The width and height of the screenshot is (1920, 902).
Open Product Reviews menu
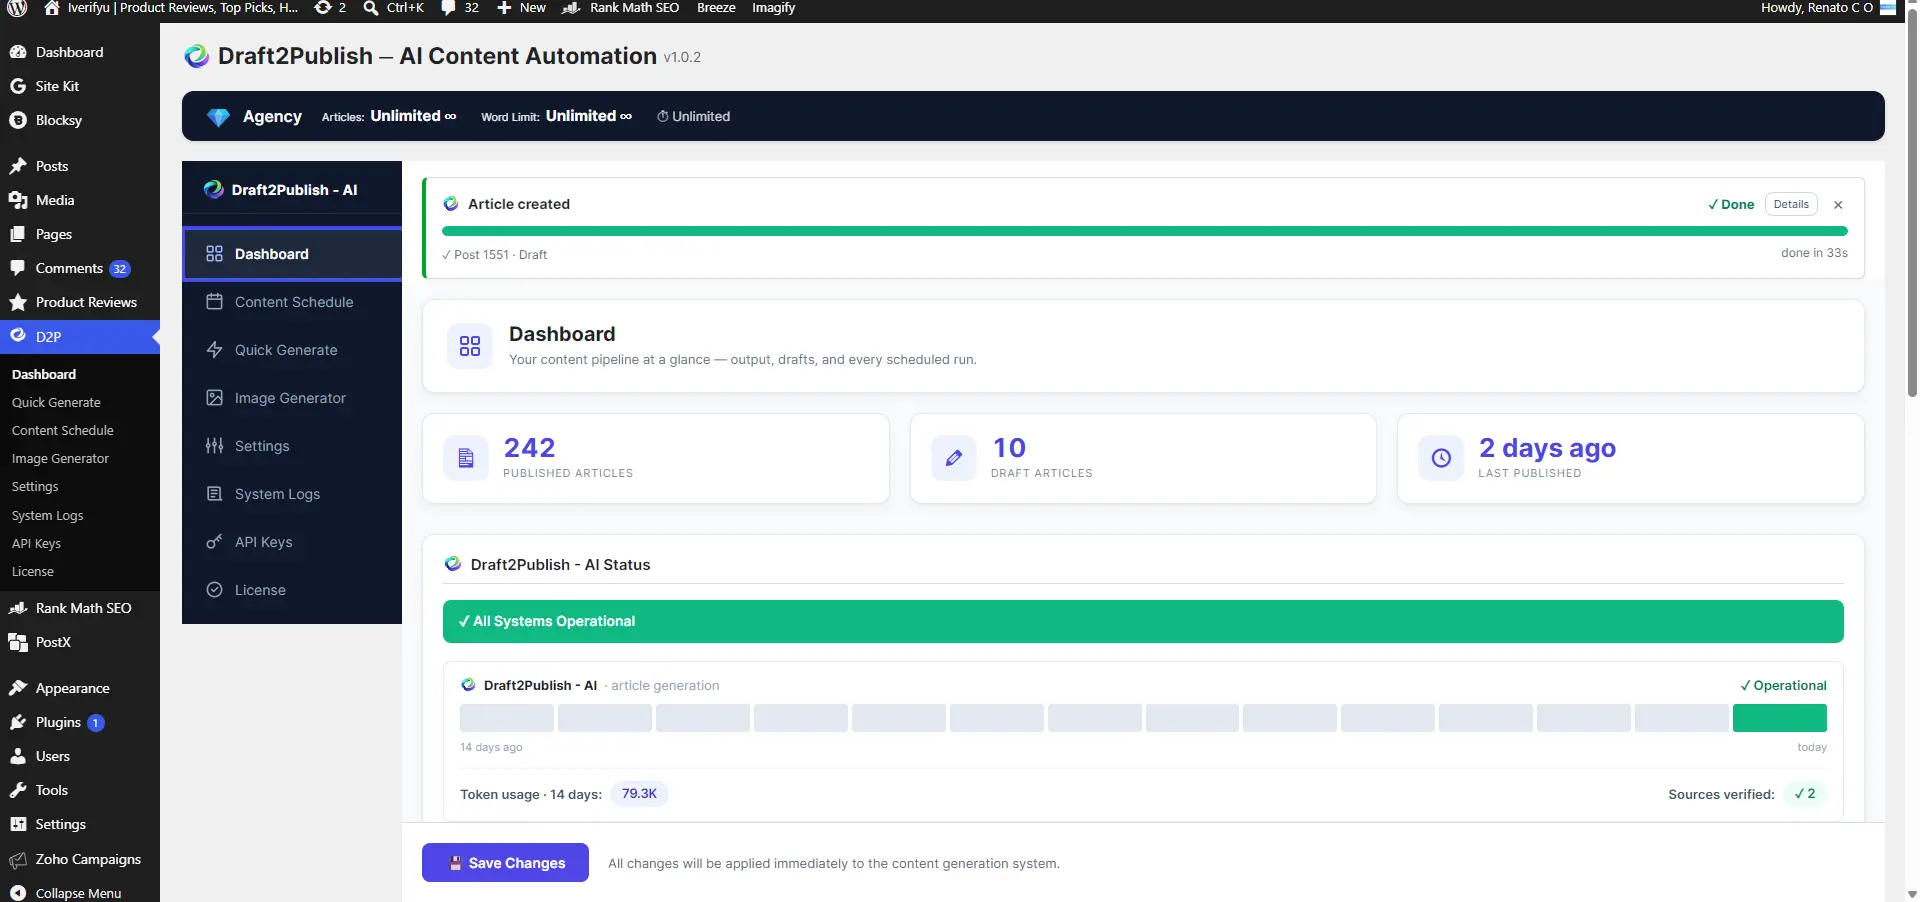pyautogui.click(x=80, y=302)
